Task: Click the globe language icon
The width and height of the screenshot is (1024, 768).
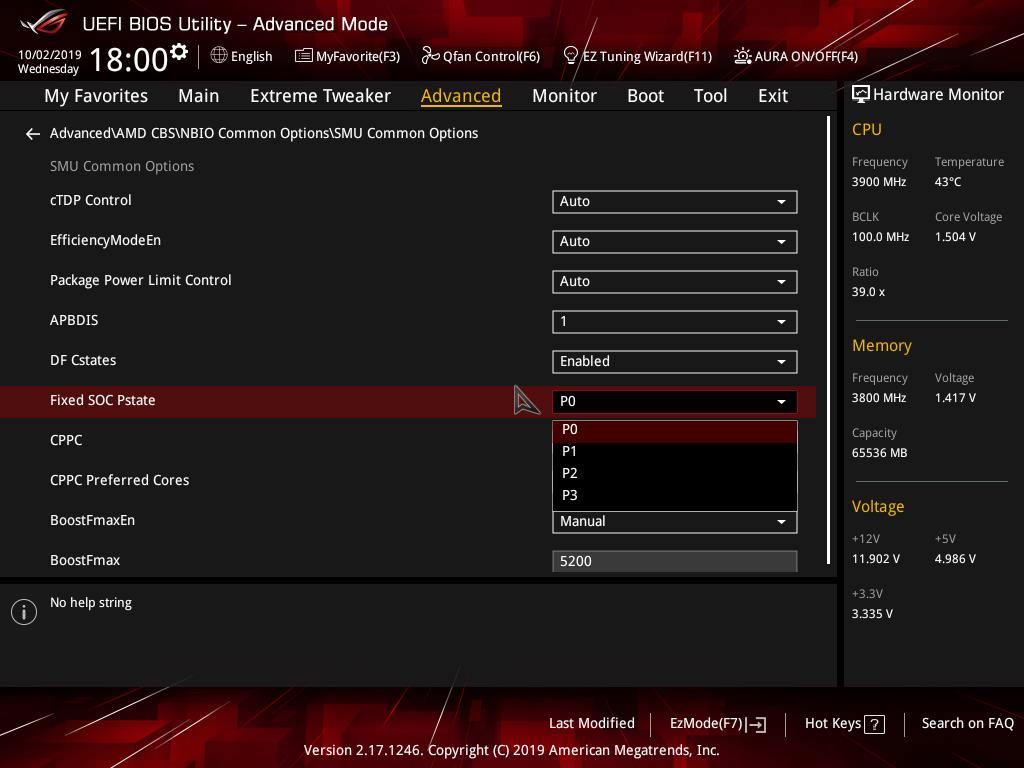Action: click(x=219, y=56)
